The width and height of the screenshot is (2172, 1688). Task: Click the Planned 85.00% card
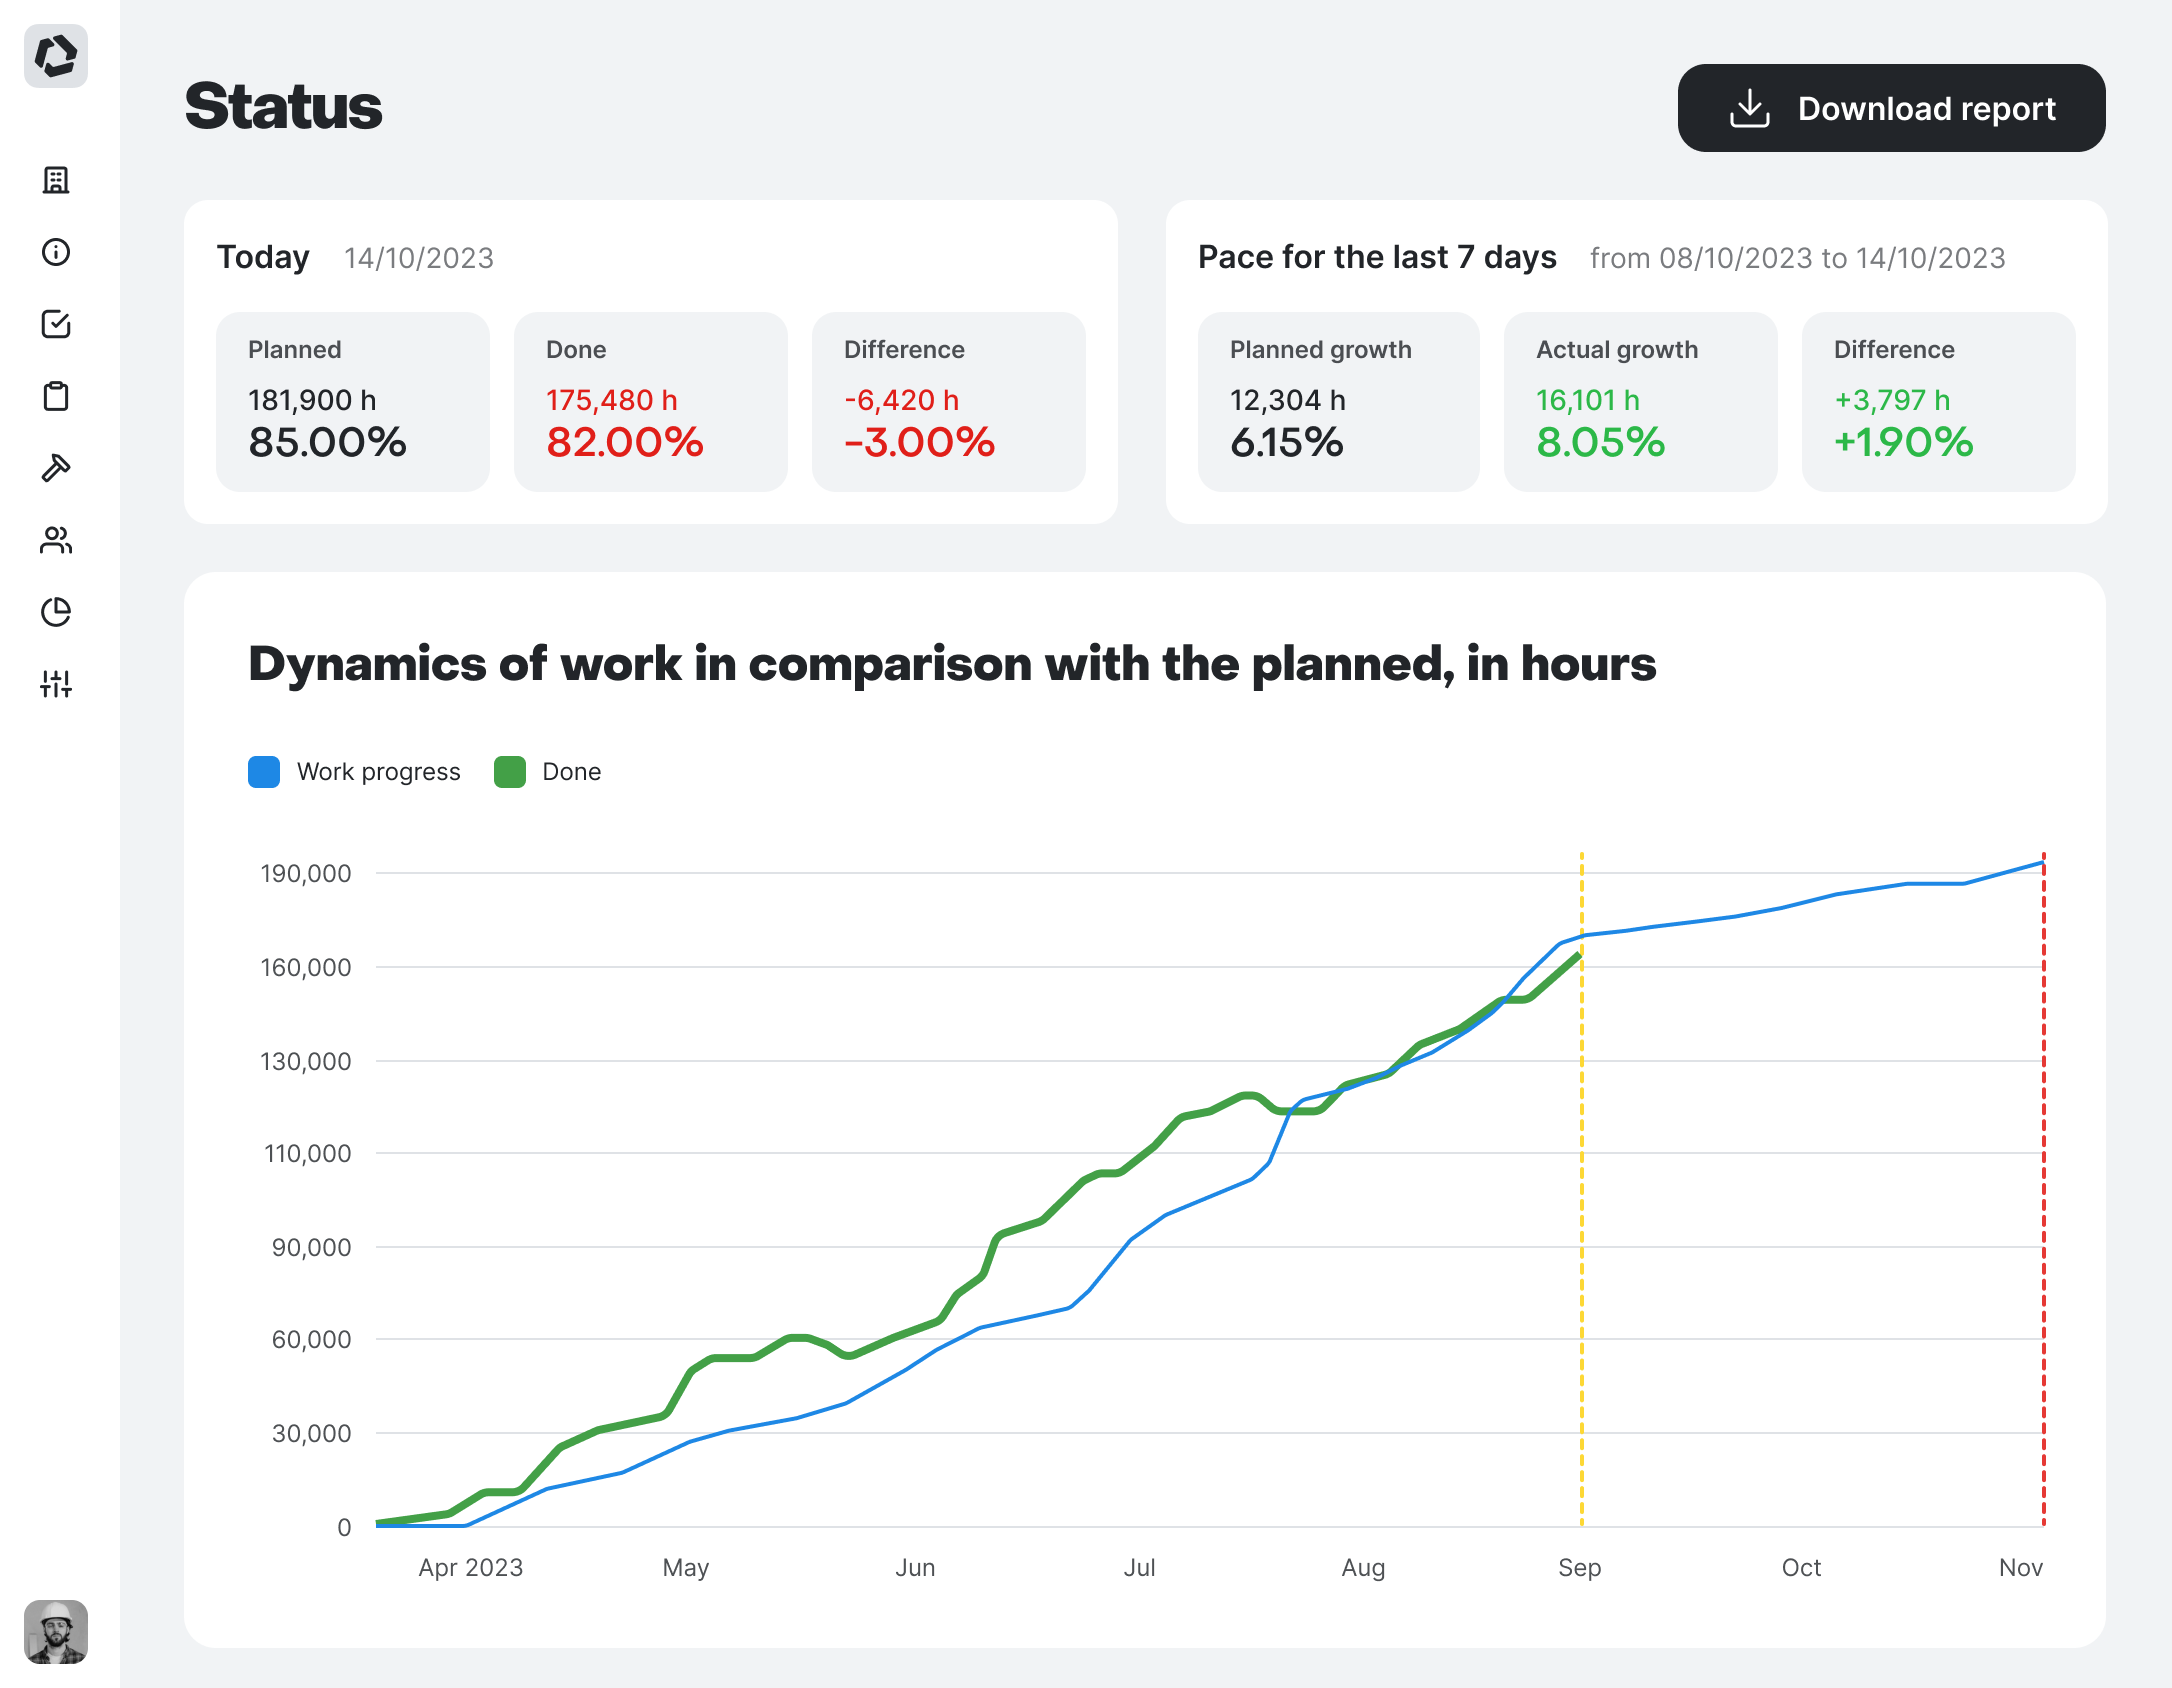353,402
